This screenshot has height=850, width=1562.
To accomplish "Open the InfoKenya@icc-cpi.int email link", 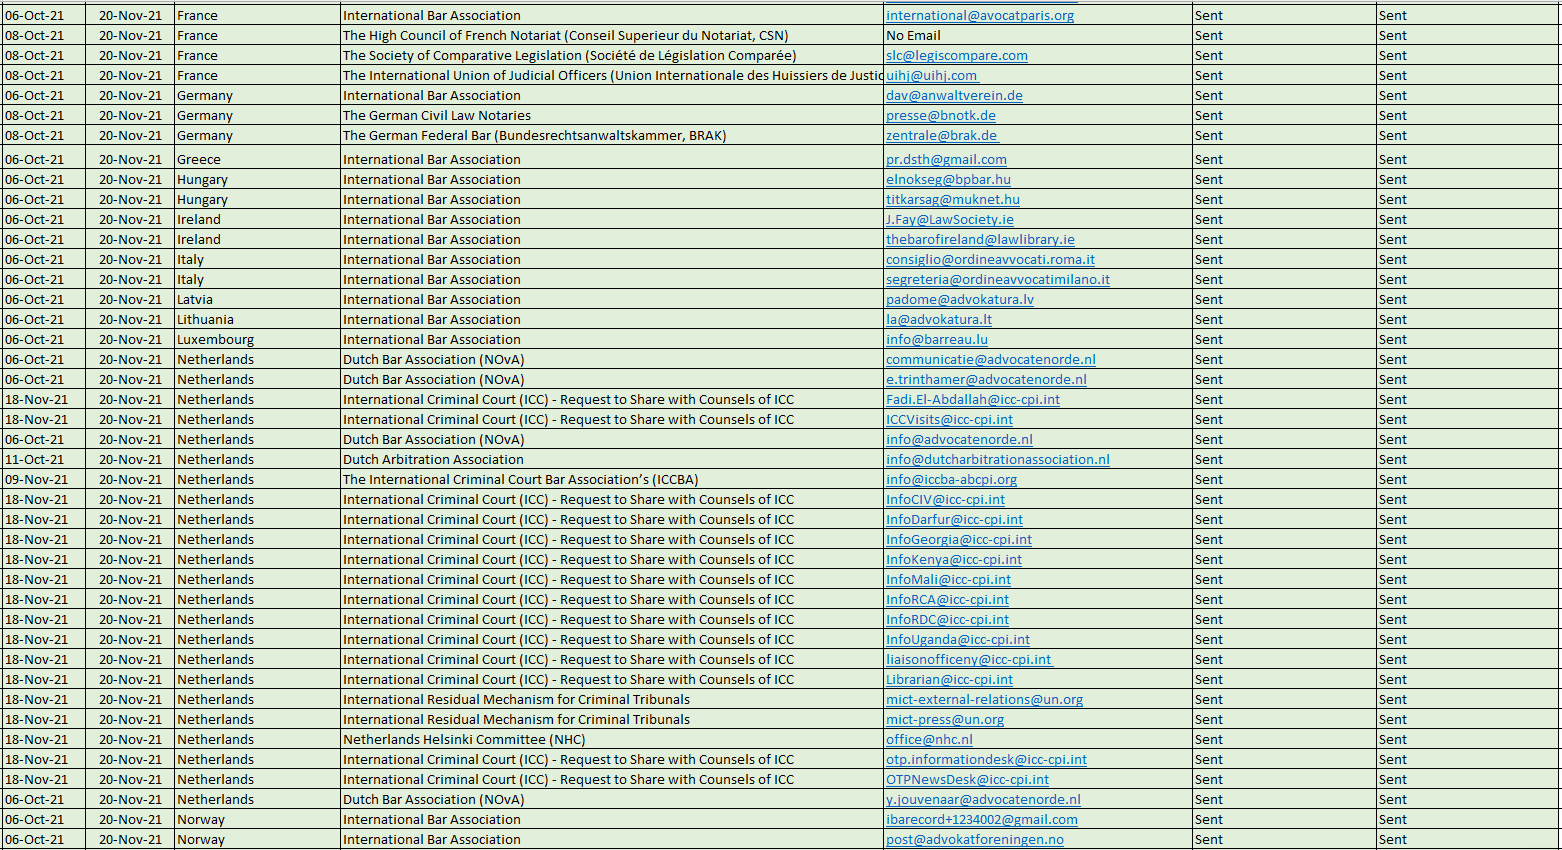I will 954,560.
